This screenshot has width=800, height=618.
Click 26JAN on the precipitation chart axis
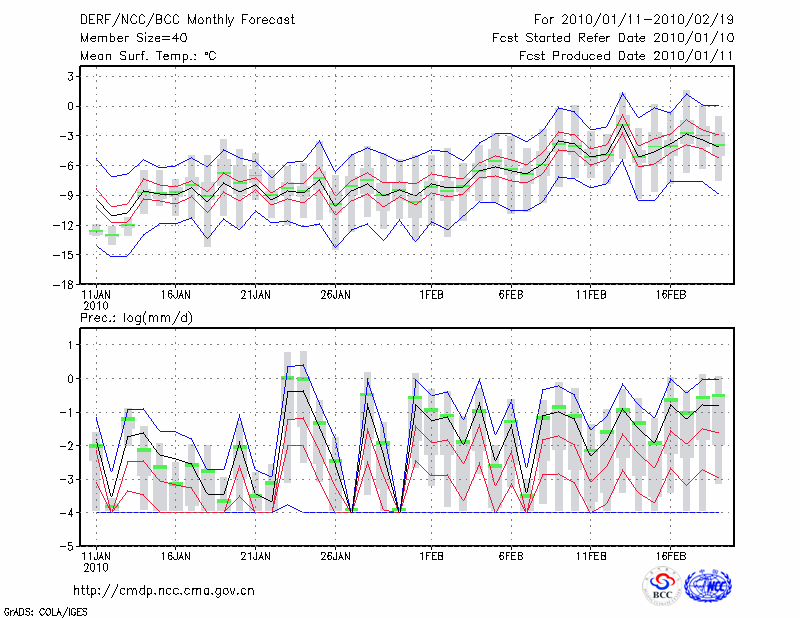point(336,554)
